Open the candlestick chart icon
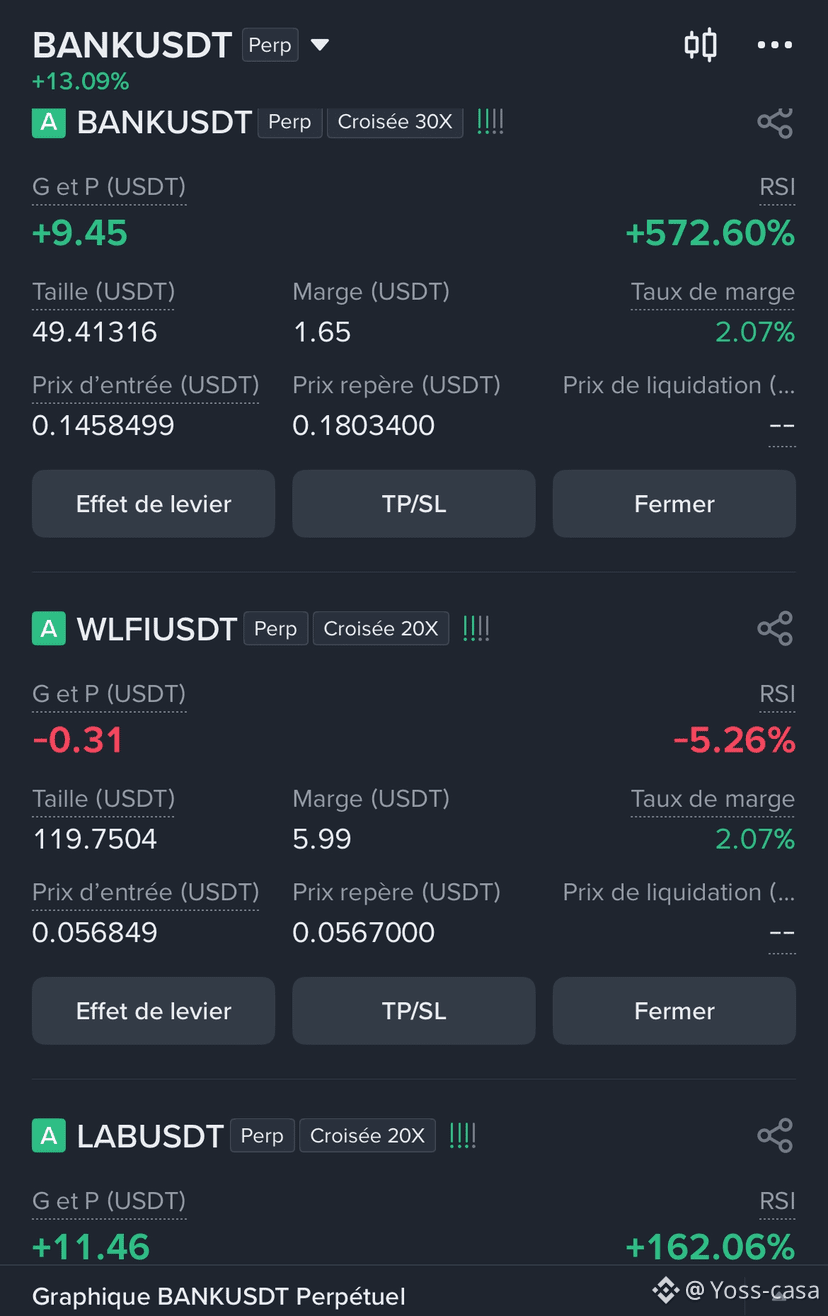Viewport: 828px width, 1316px height. point(700,44)
